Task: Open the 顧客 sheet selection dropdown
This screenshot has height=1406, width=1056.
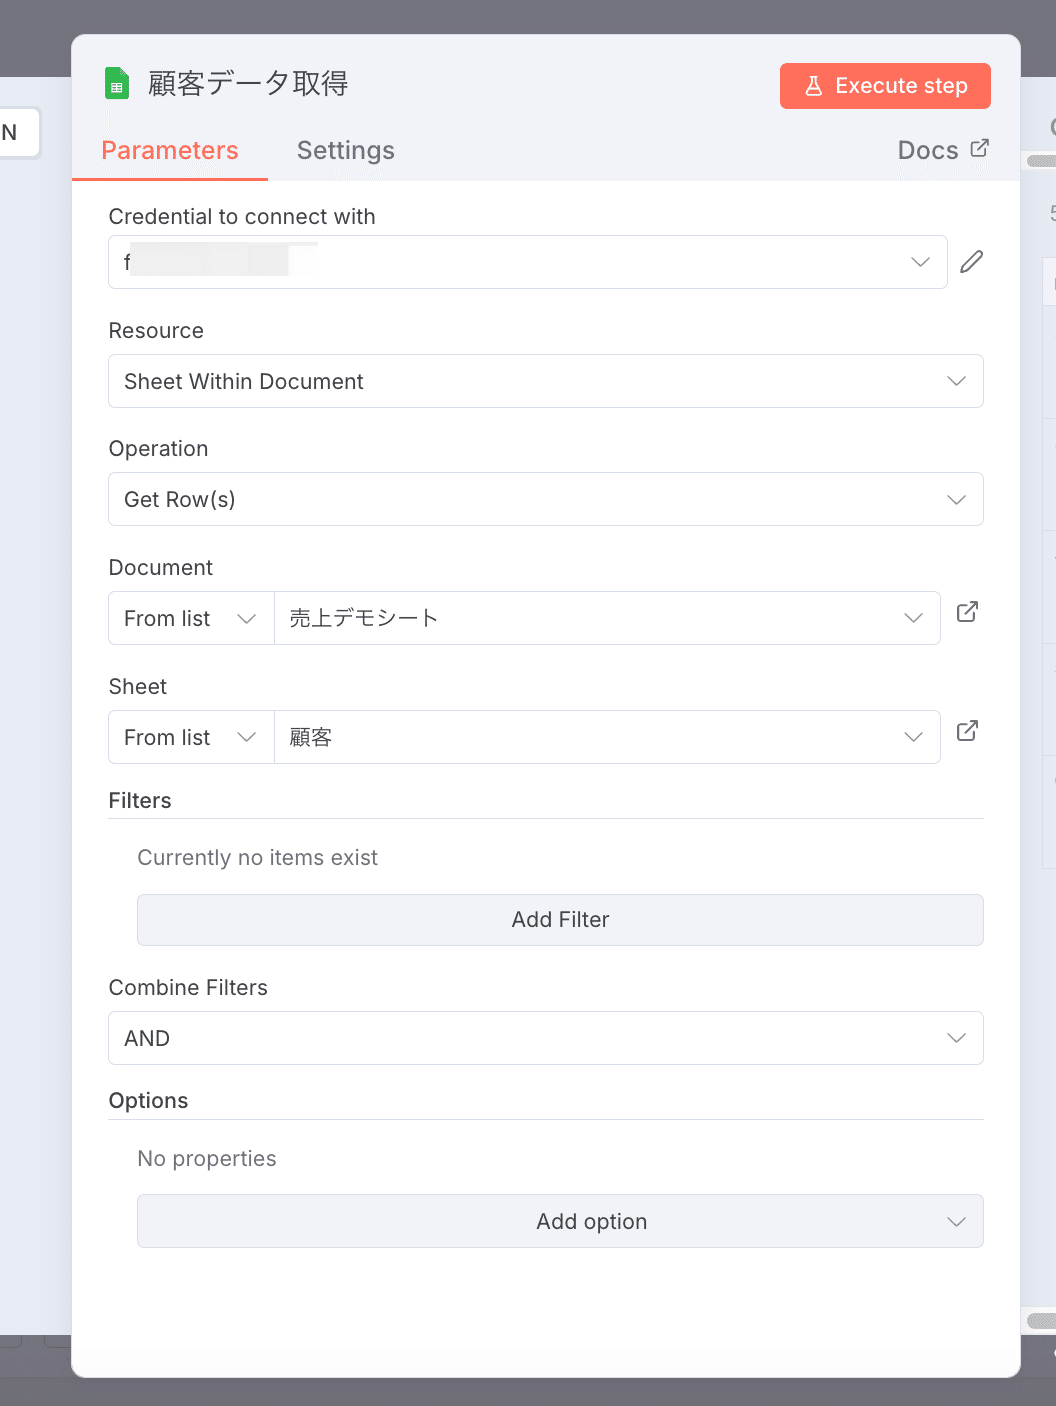Action: [x=606, y=737]
